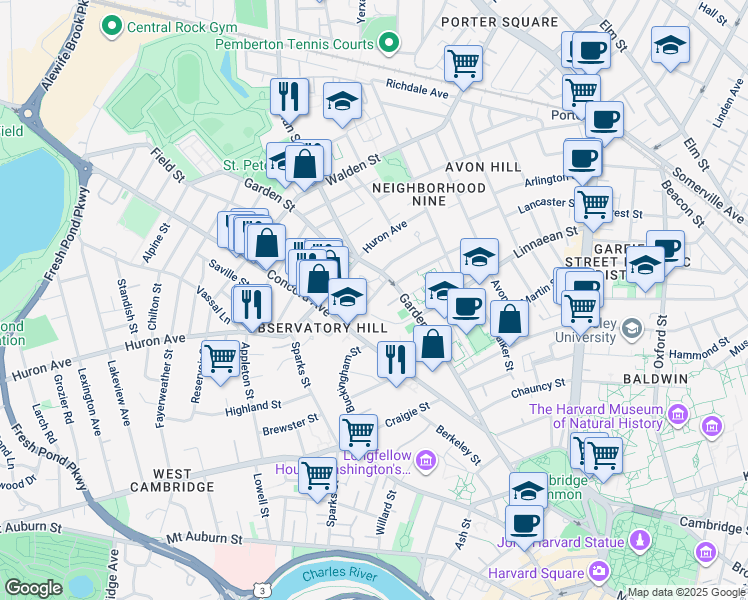
Task: Click the WEST CAMBRIDGE neighborhood label
Action: coord(172,480)
